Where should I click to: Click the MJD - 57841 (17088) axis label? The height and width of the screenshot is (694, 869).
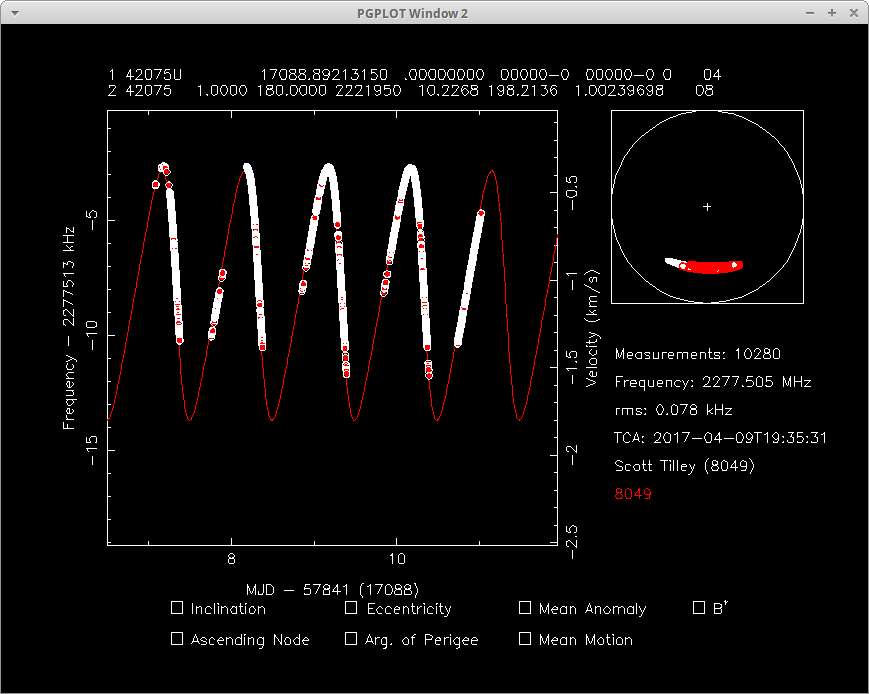click(333, 589)
